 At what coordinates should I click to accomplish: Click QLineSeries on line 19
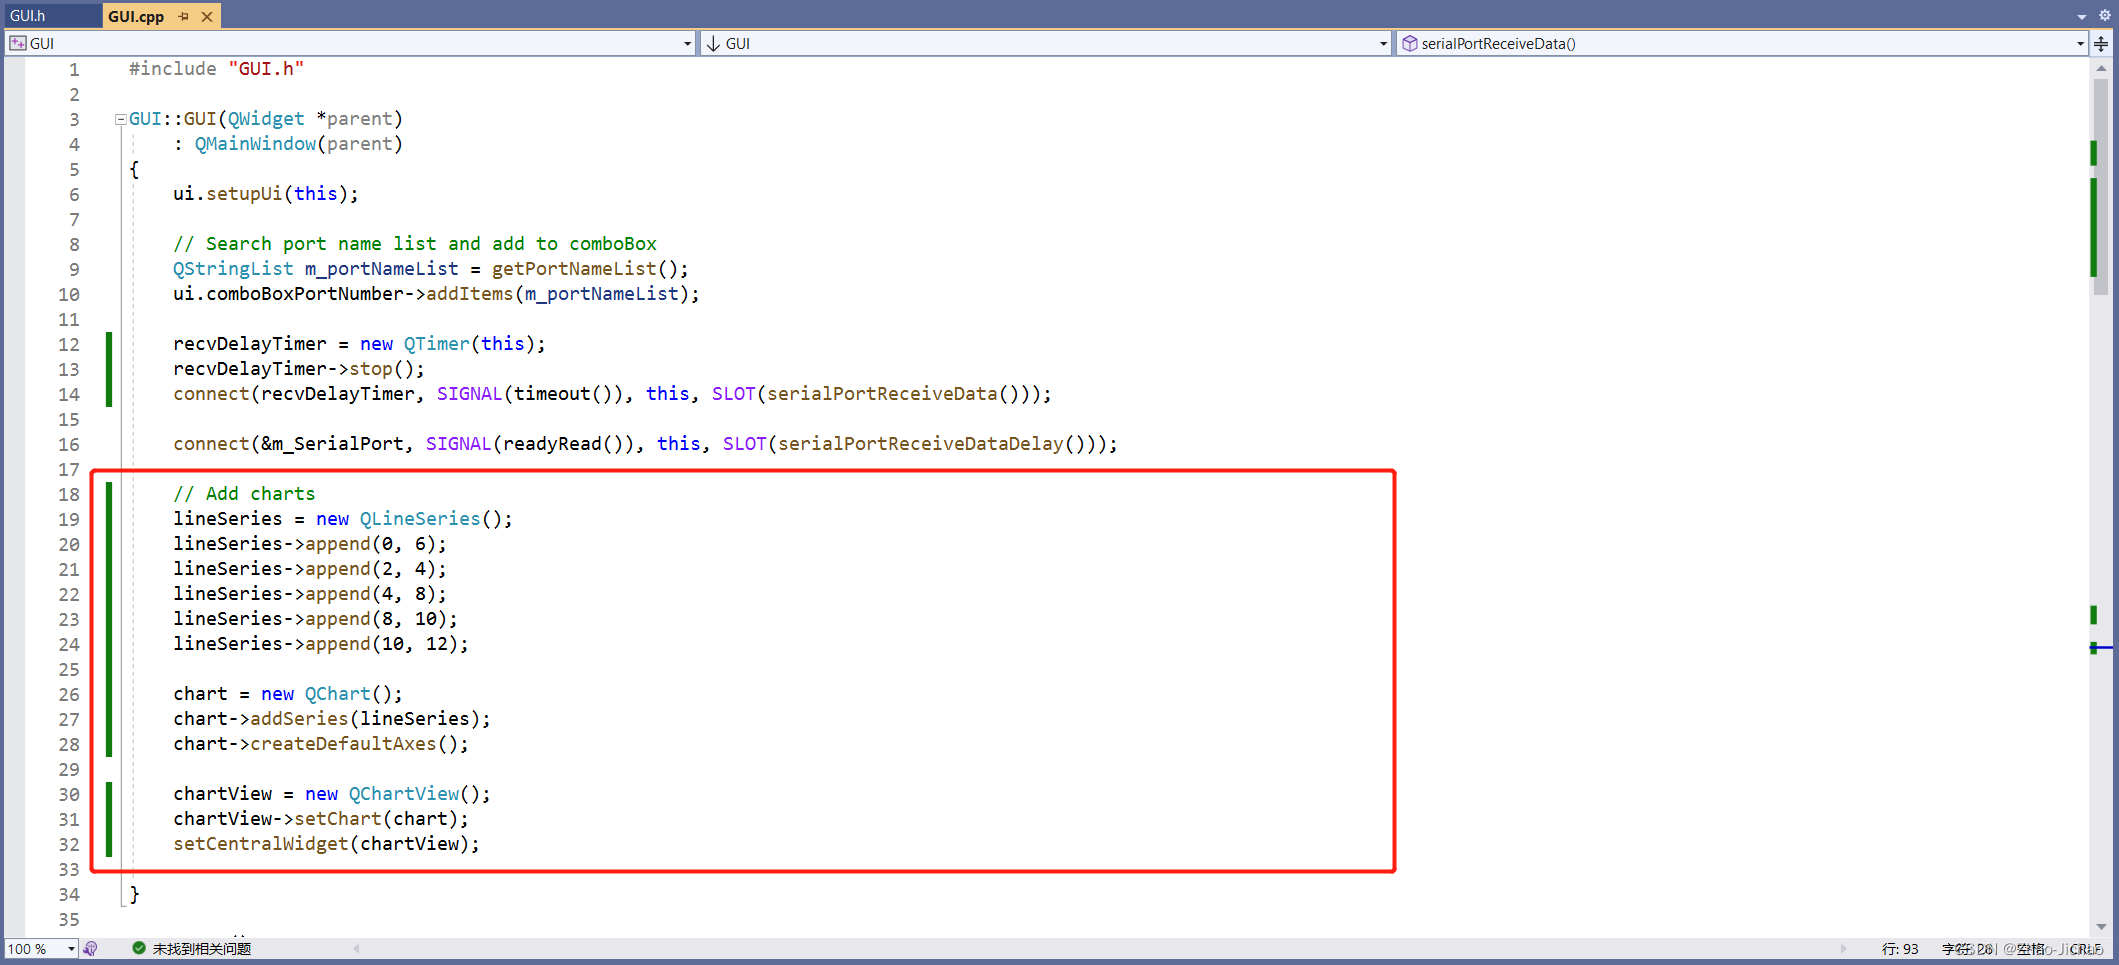point(420,518)
